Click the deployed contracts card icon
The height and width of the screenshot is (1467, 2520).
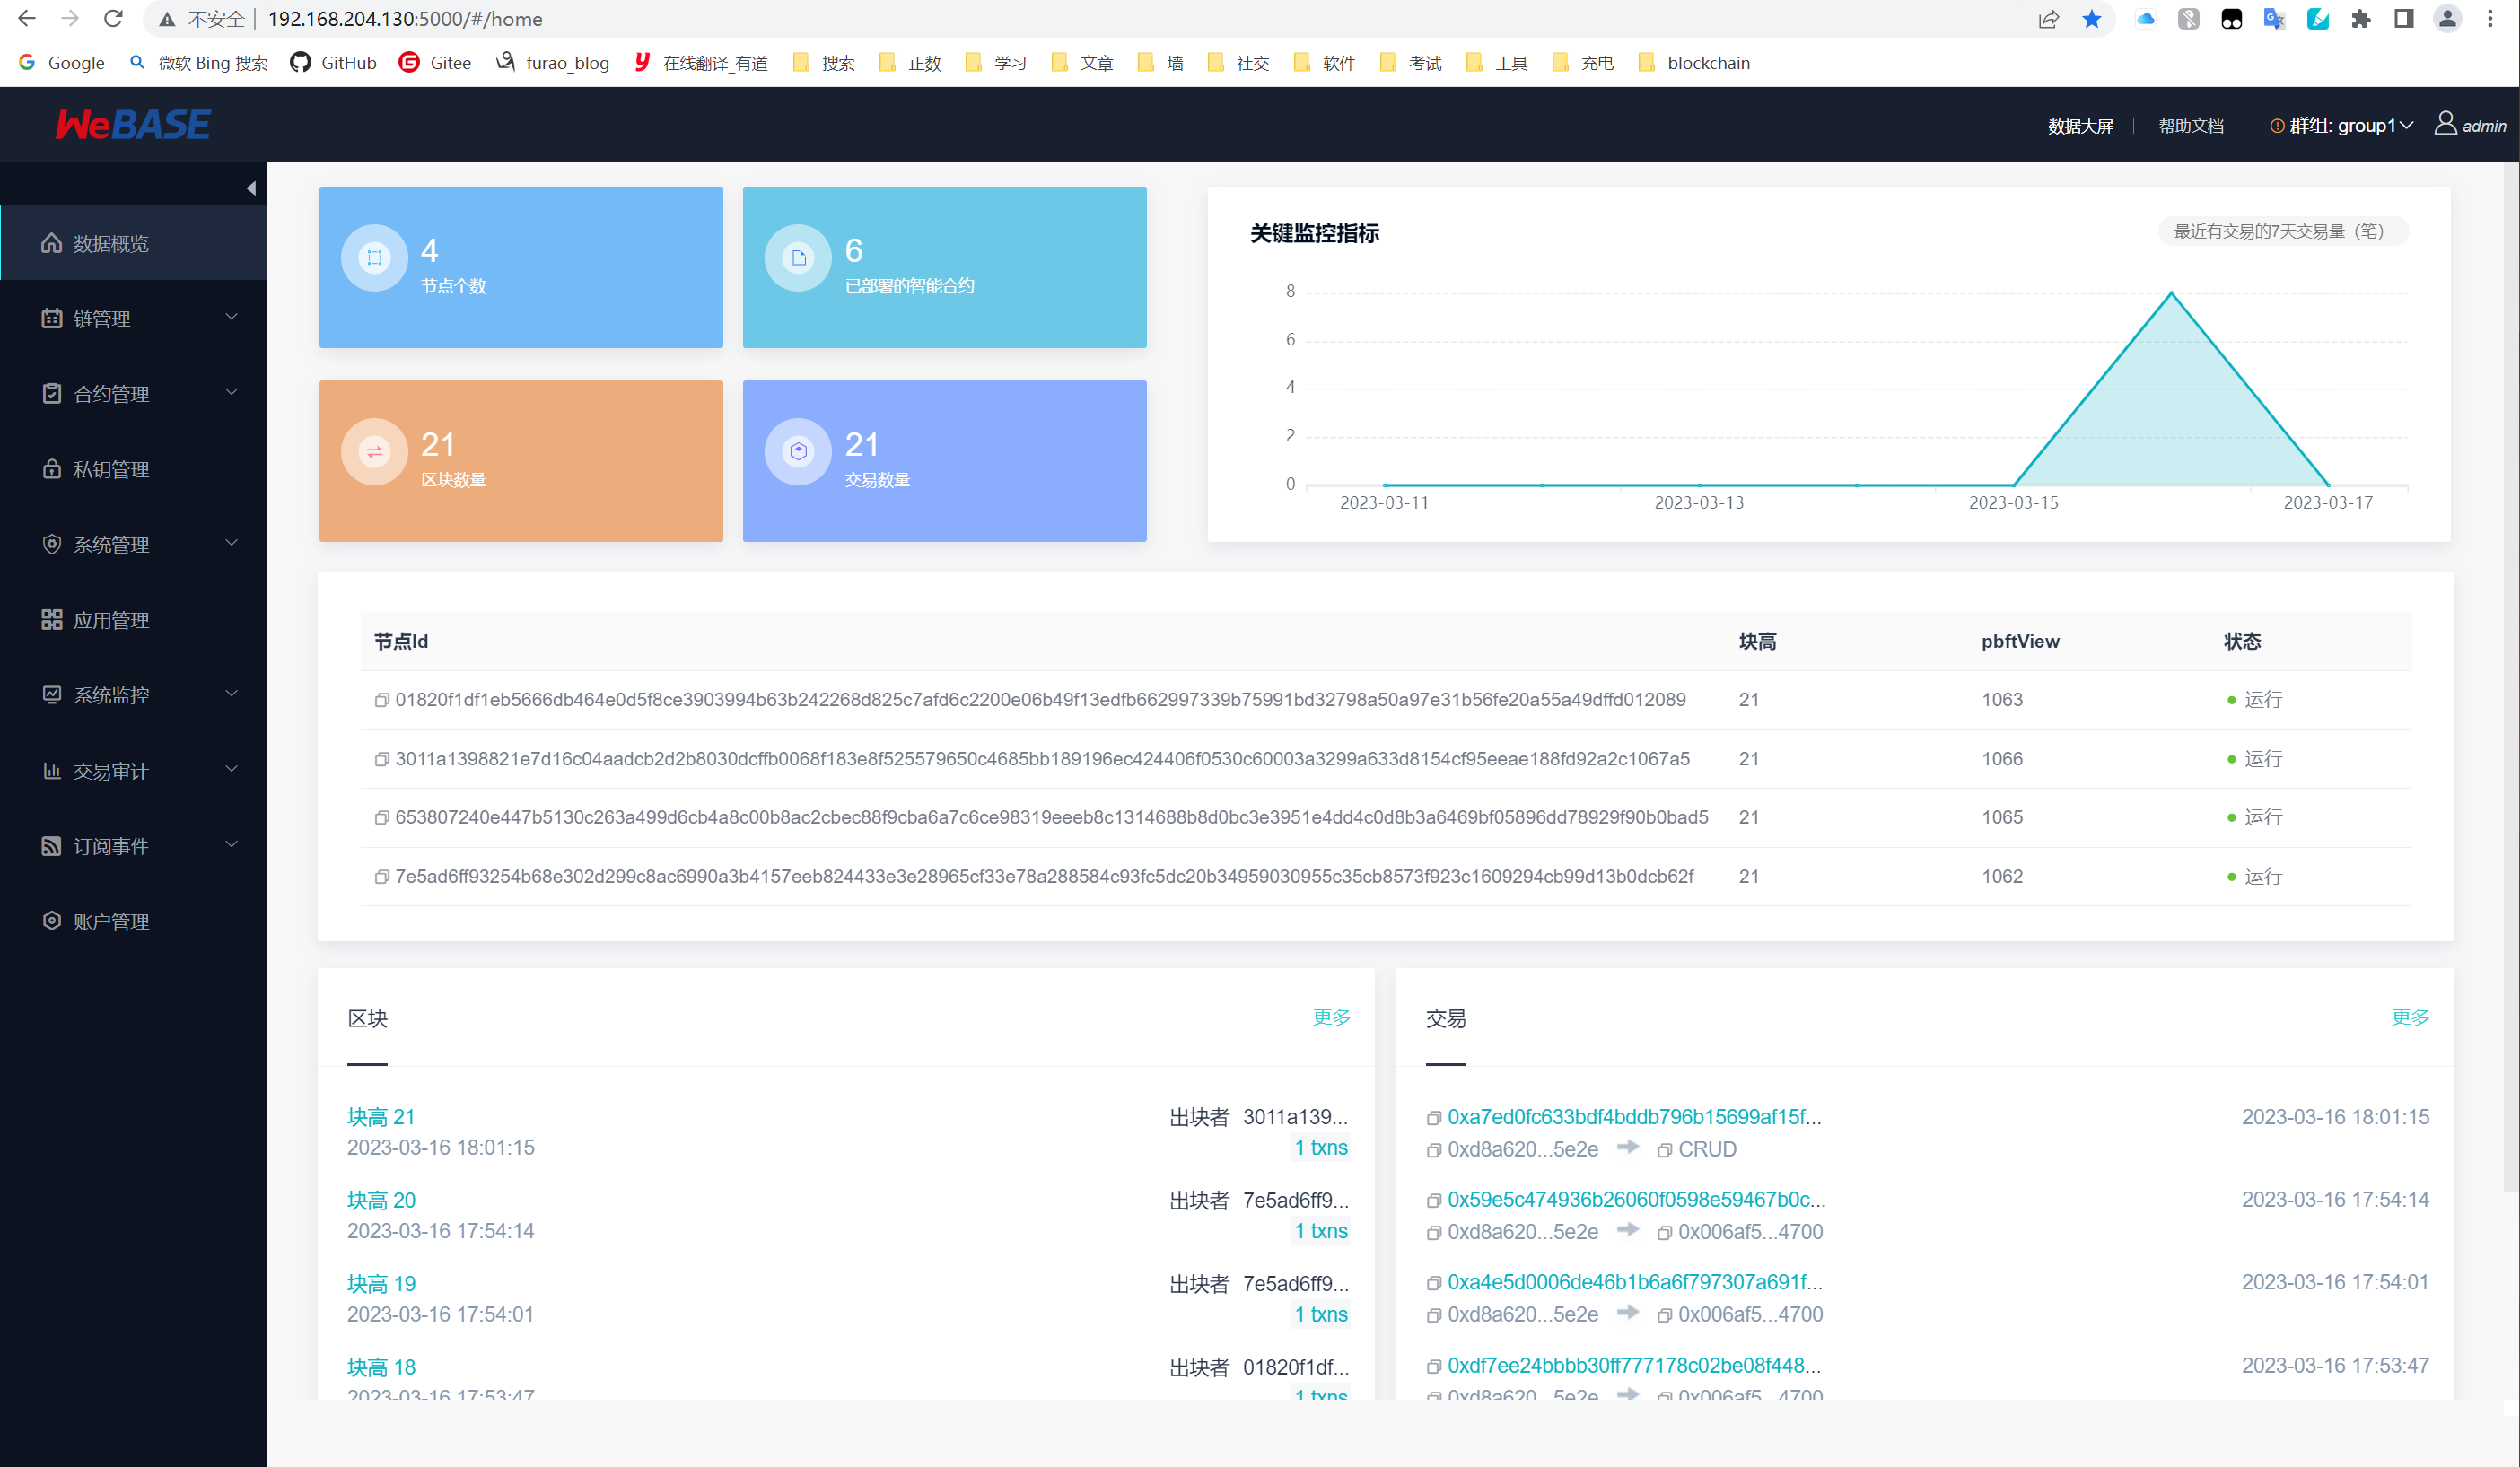798,258
